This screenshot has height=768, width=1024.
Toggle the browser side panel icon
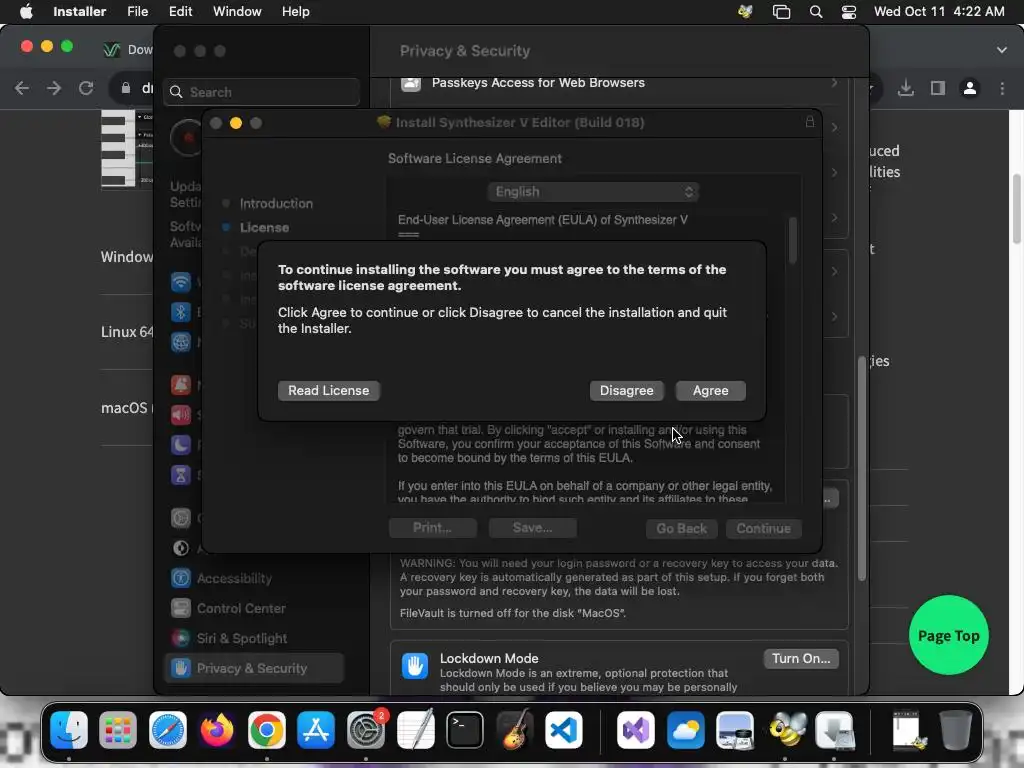coord(938,88)
